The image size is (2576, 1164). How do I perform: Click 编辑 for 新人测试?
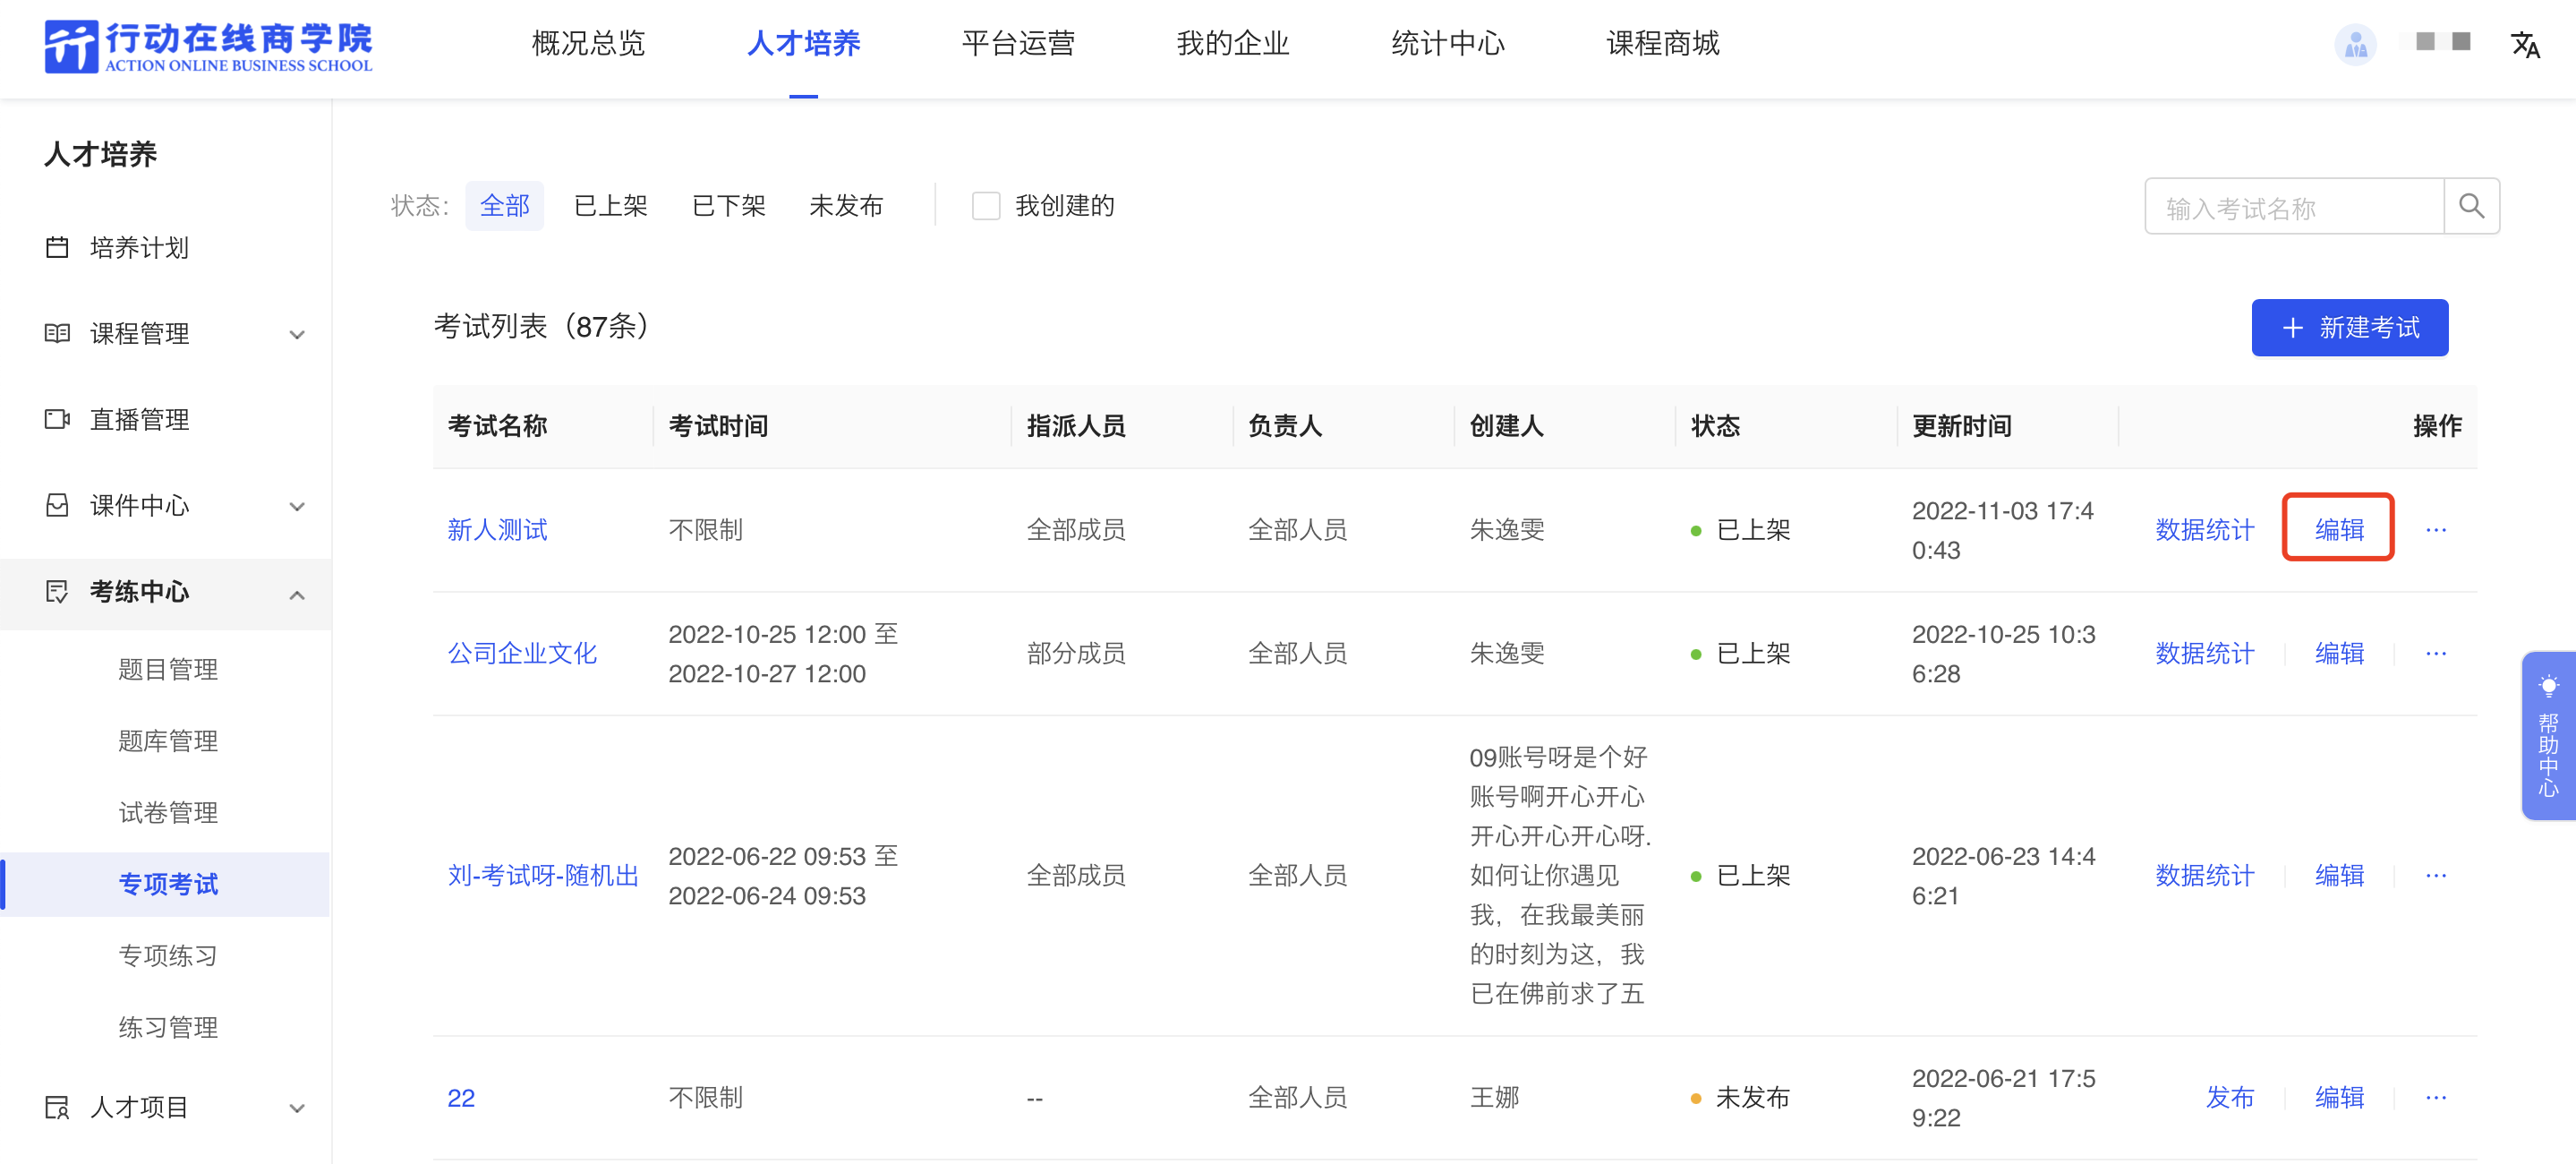tap(2339, 529)
